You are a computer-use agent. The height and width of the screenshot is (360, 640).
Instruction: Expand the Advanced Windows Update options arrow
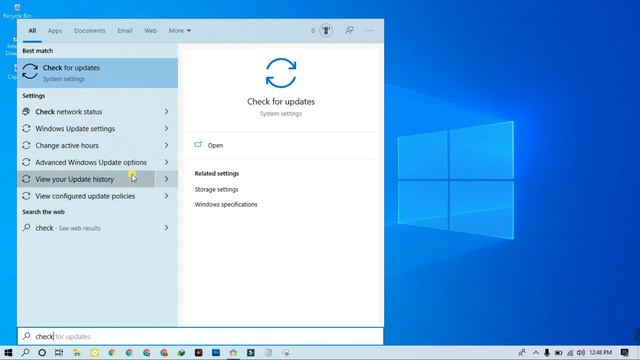point(166,162)
